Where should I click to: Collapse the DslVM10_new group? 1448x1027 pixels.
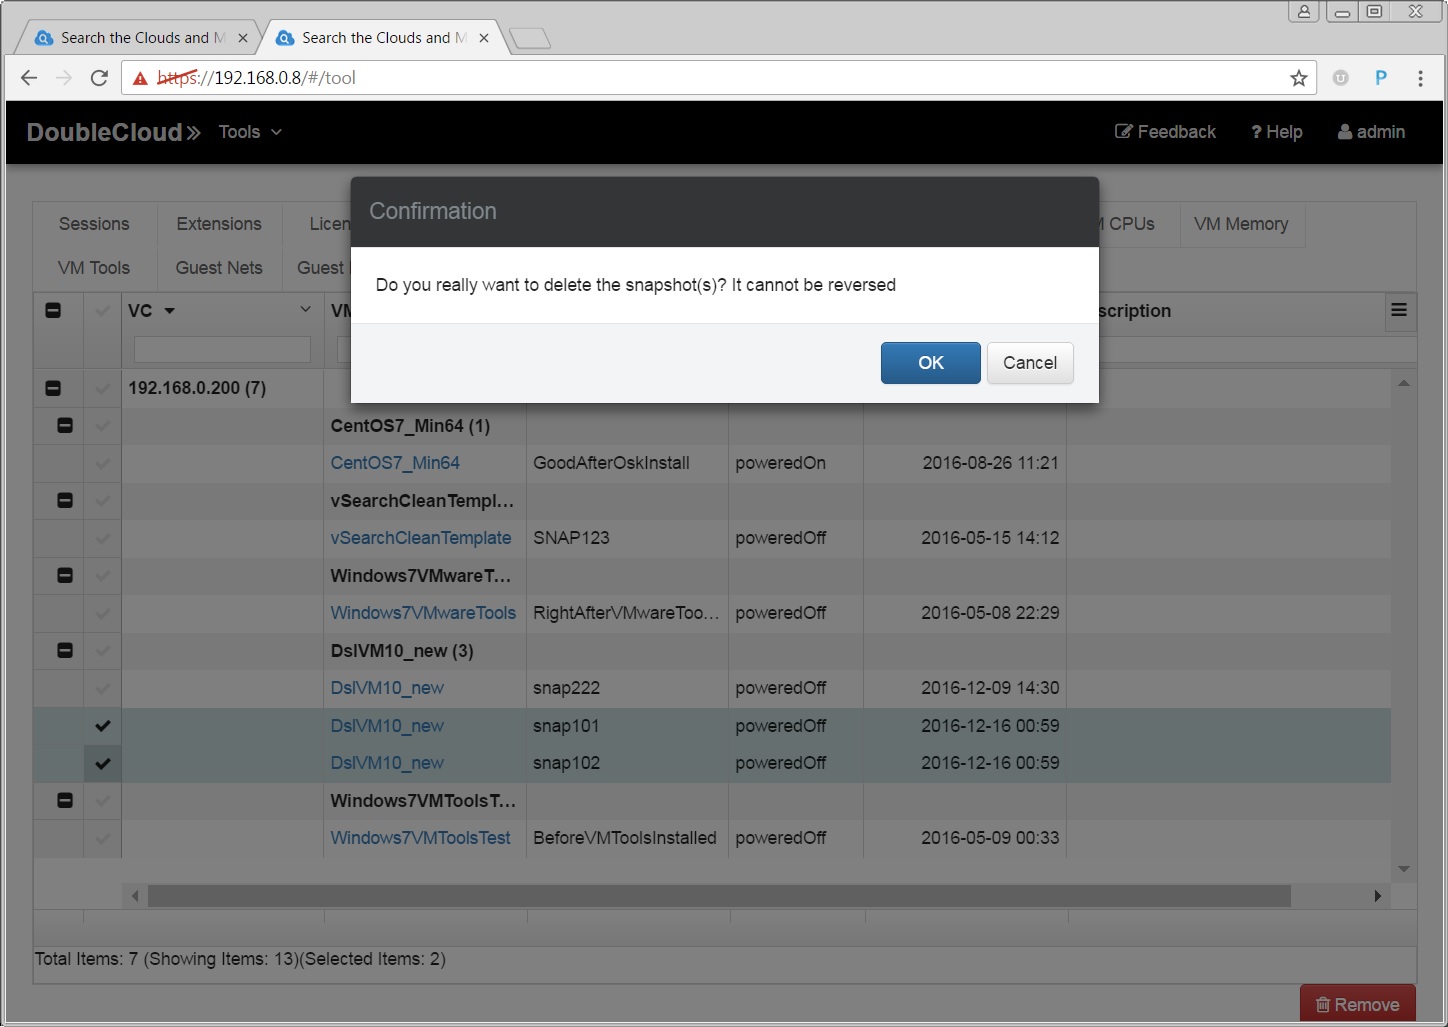(65, 651)
